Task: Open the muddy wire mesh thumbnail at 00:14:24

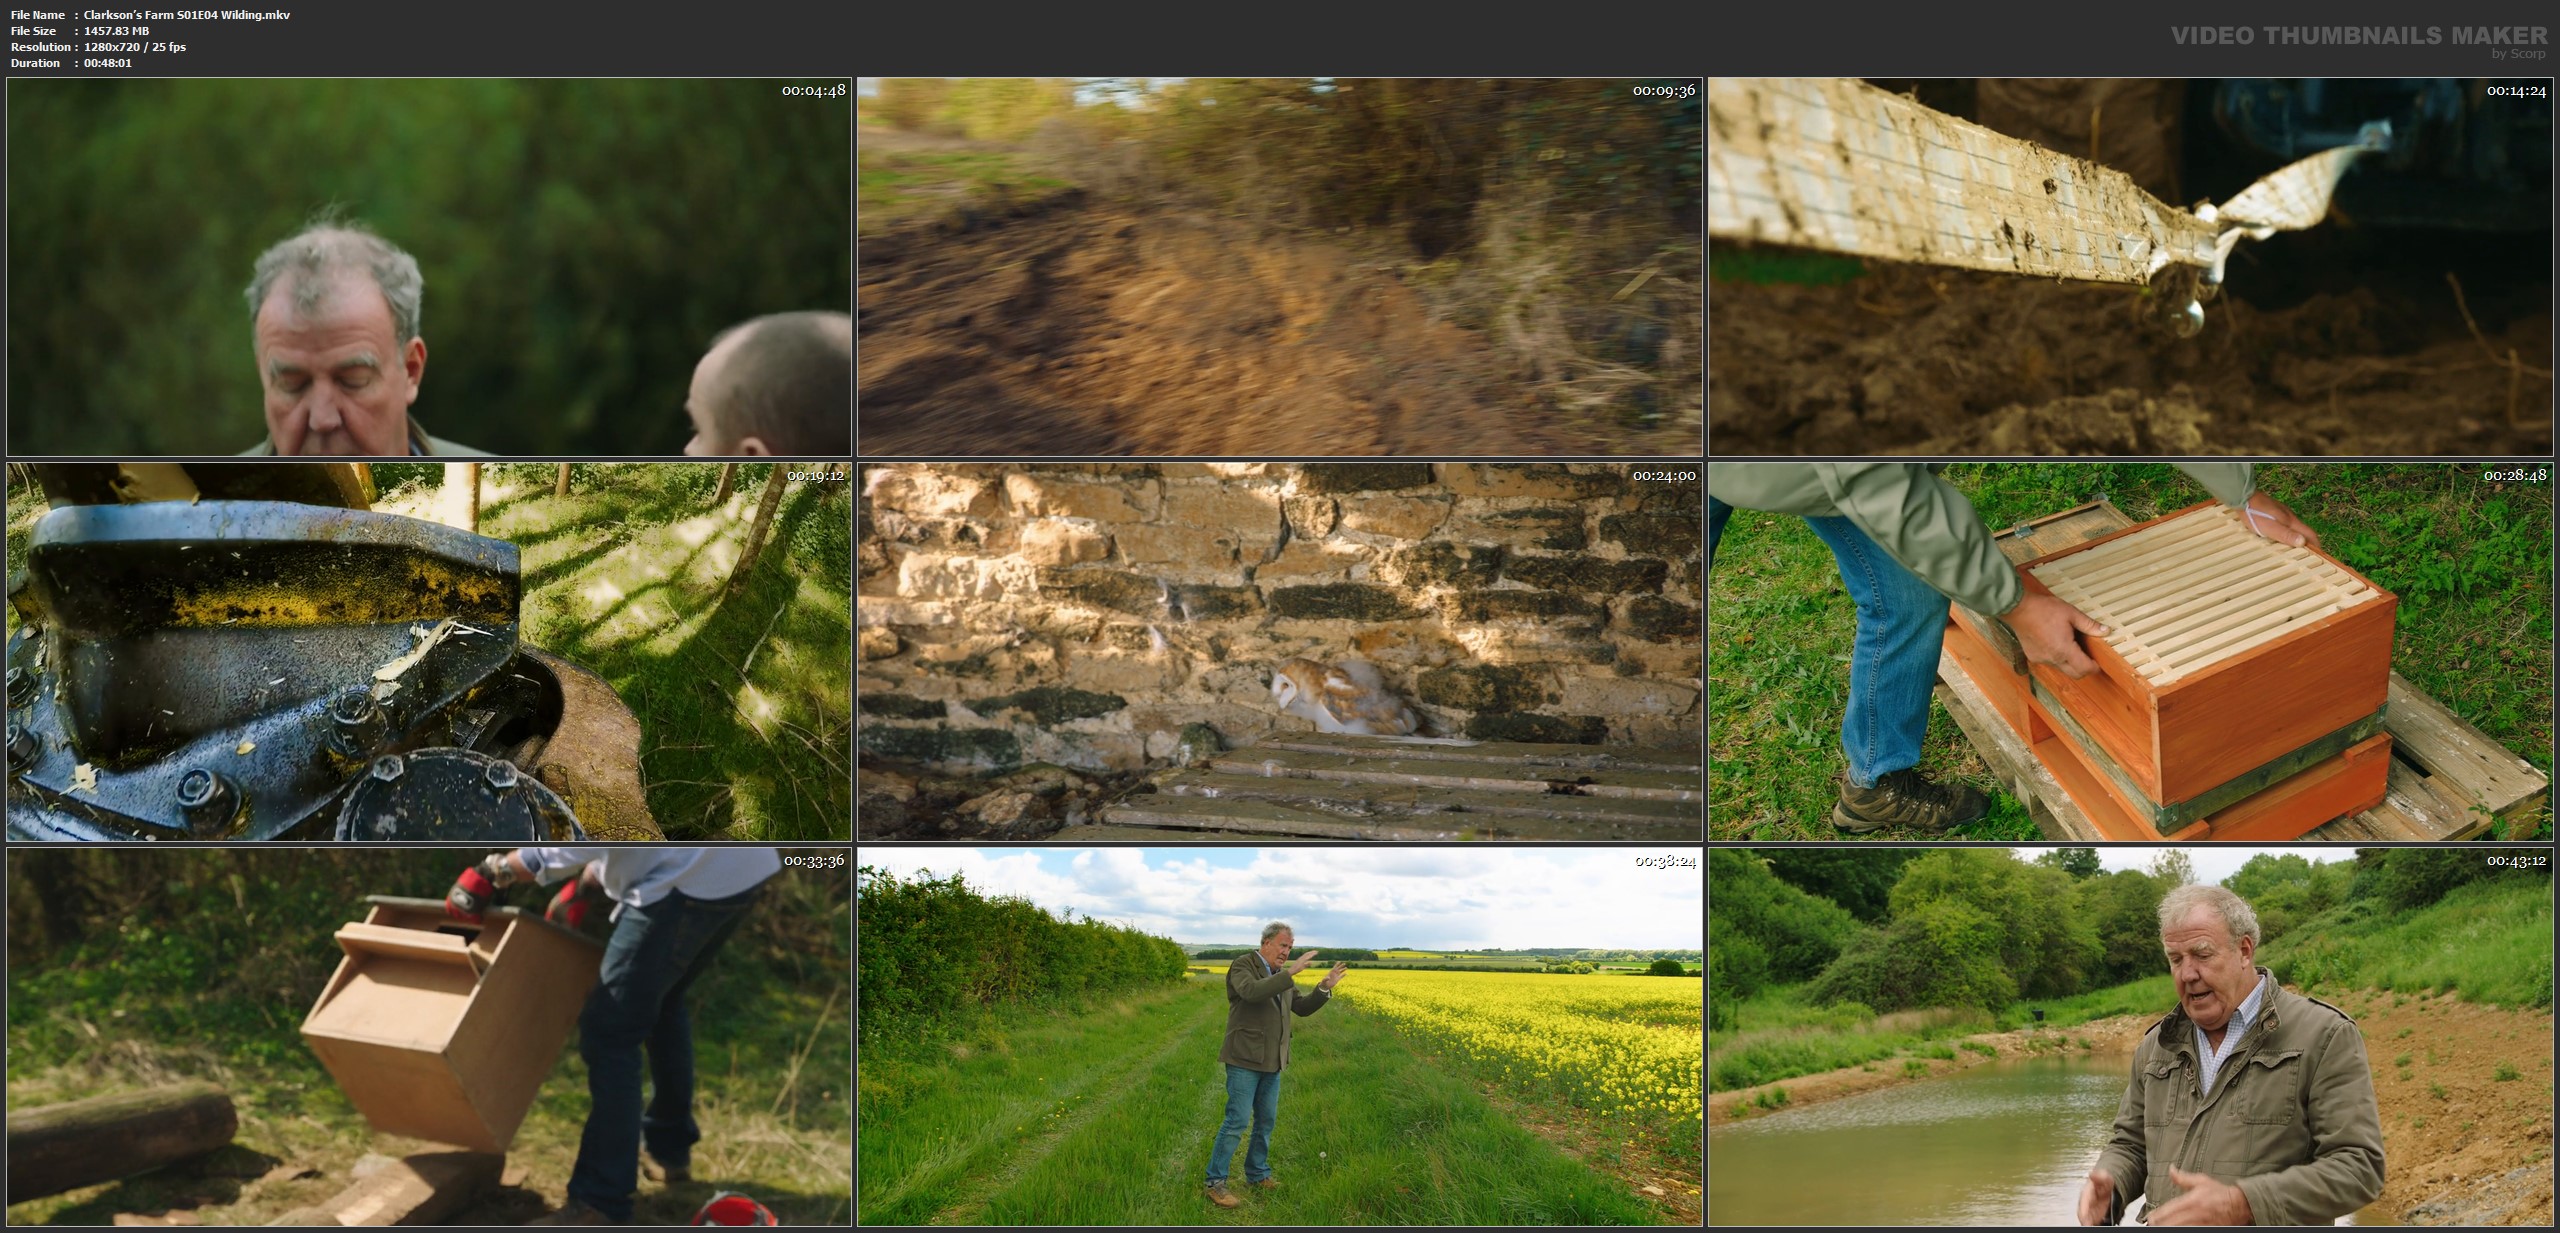Action: pos(2130,267)
